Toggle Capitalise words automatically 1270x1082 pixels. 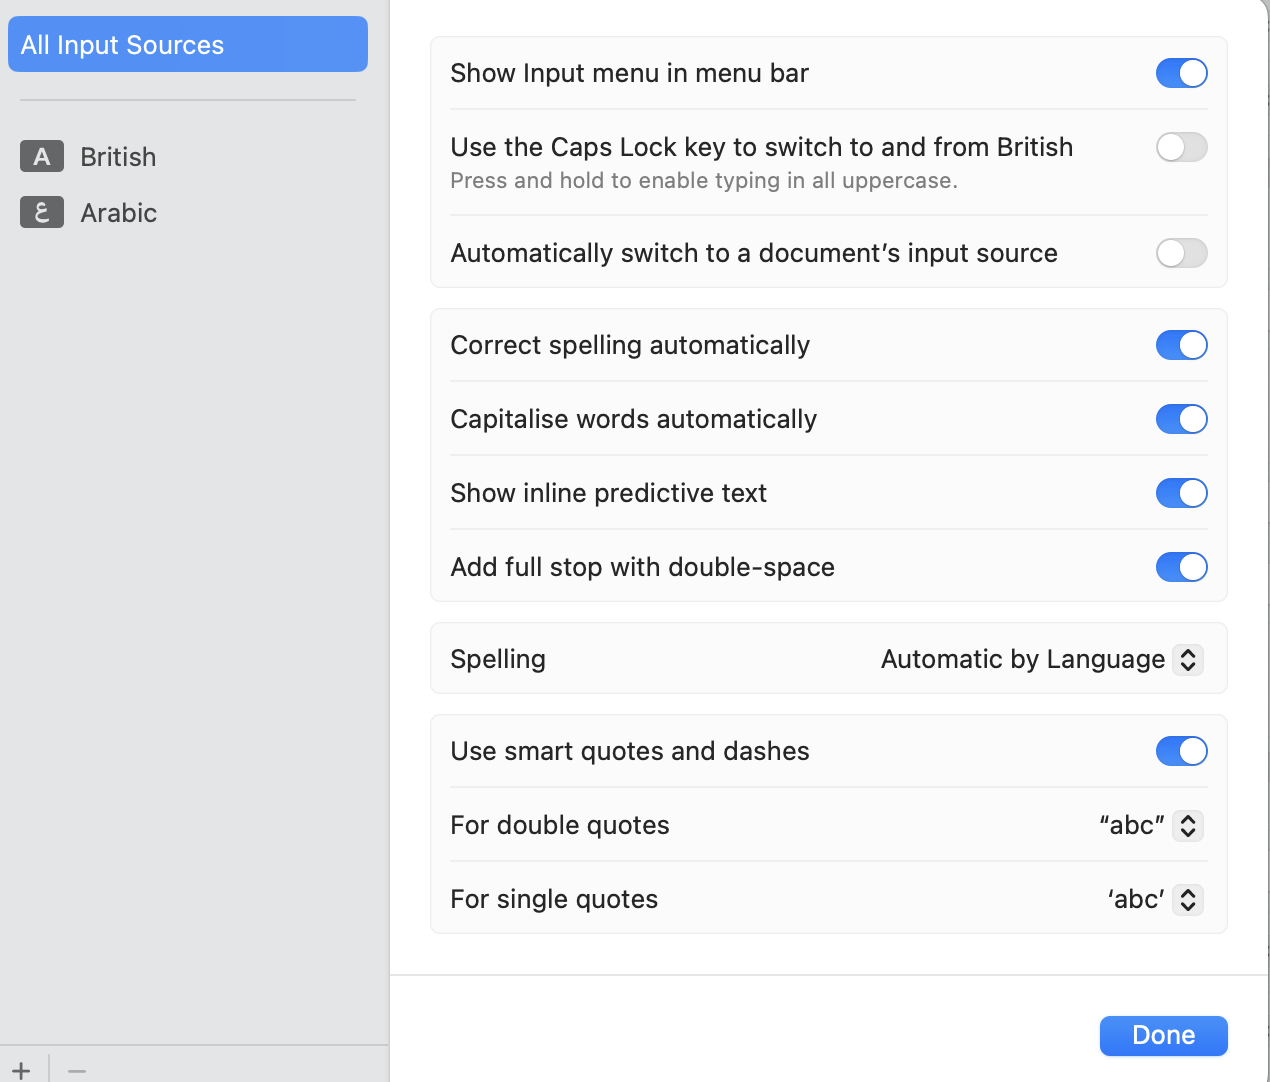point(1181,419)
